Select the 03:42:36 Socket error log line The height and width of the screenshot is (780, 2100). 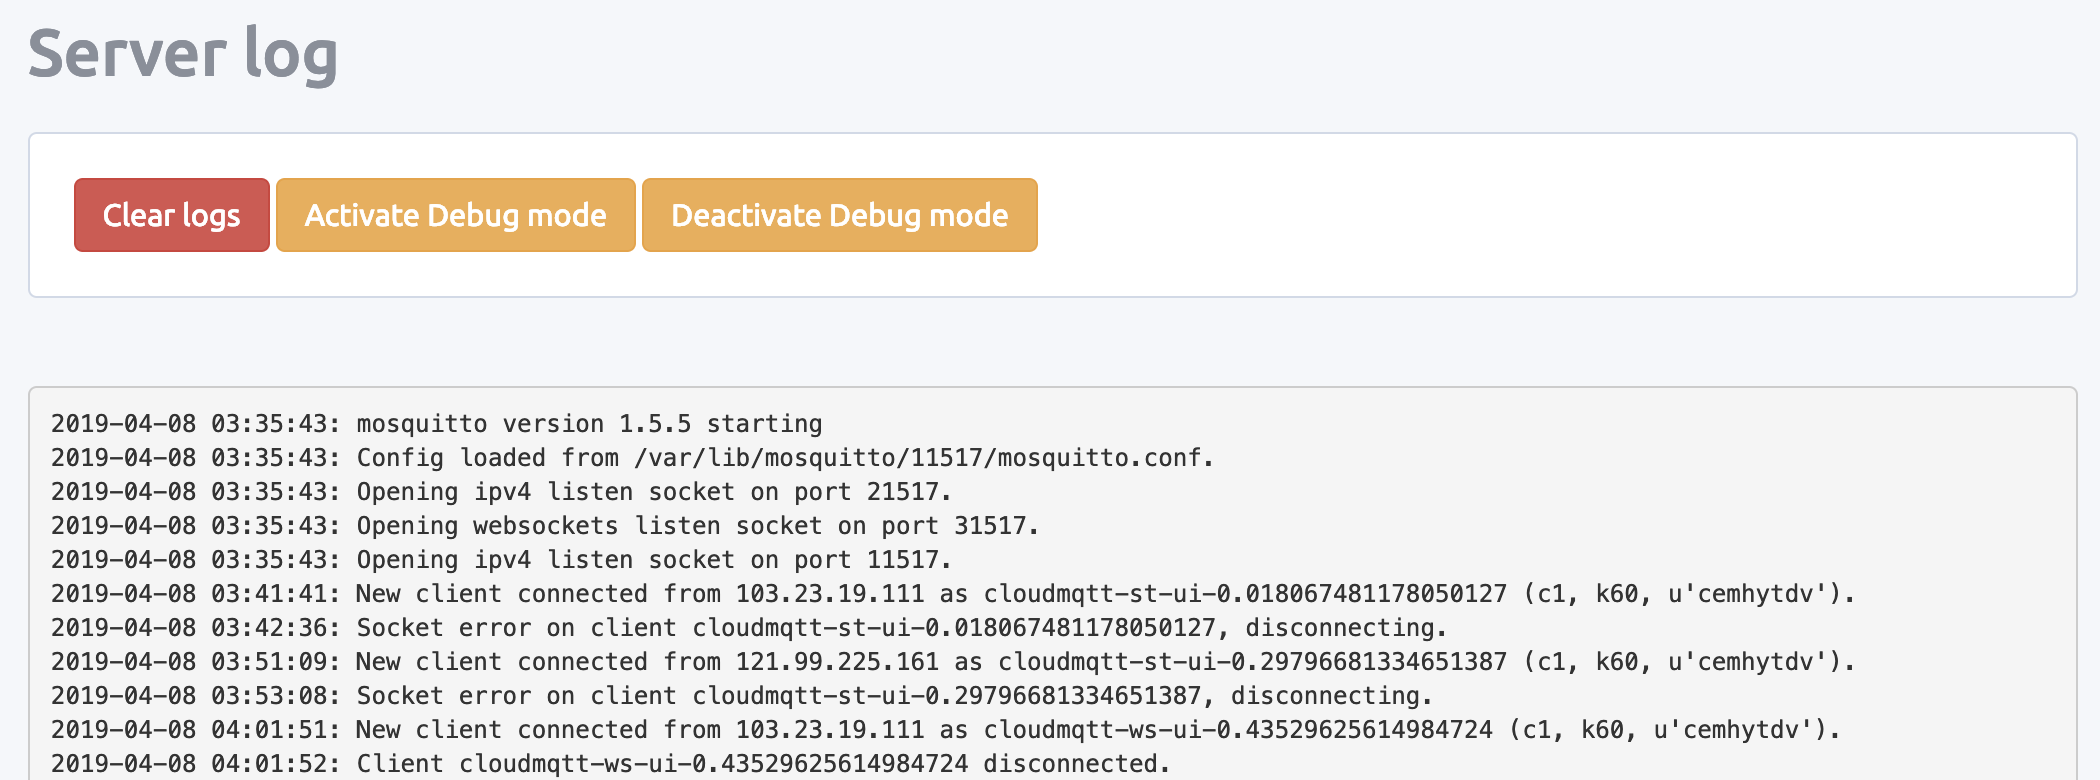(x=749, y=628)
